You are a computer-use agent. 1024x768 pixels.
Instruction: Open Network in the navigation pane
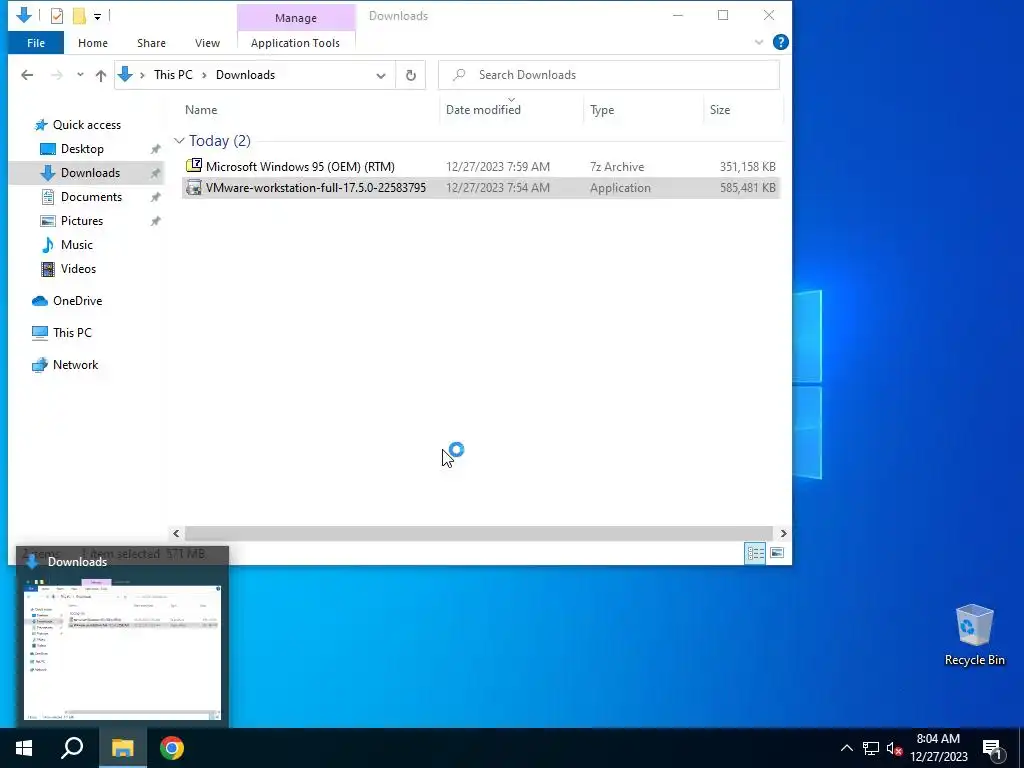(x=75, y=365)
